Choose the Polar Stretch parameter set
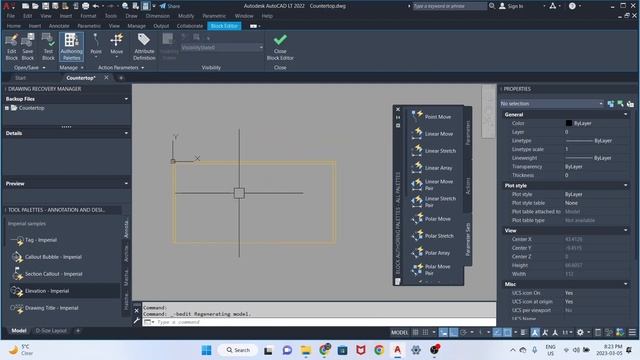This screenshot has height=360, width=640. [433, 236]
